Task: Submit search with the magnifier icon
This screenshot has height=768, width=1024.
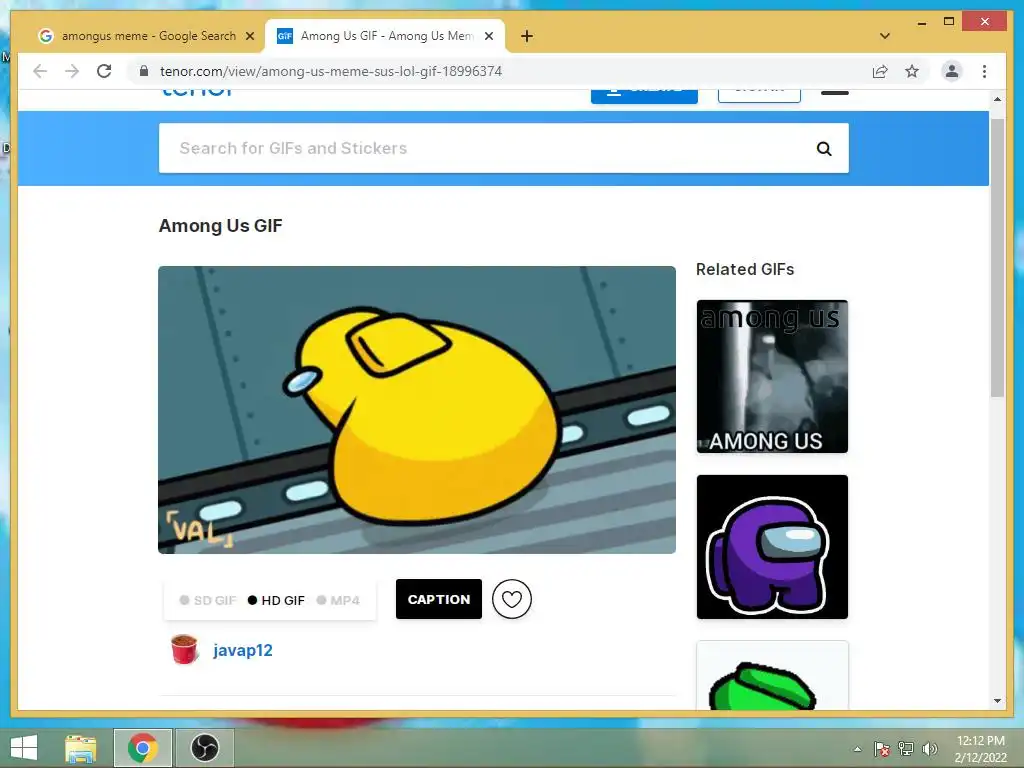Action: 824,149
